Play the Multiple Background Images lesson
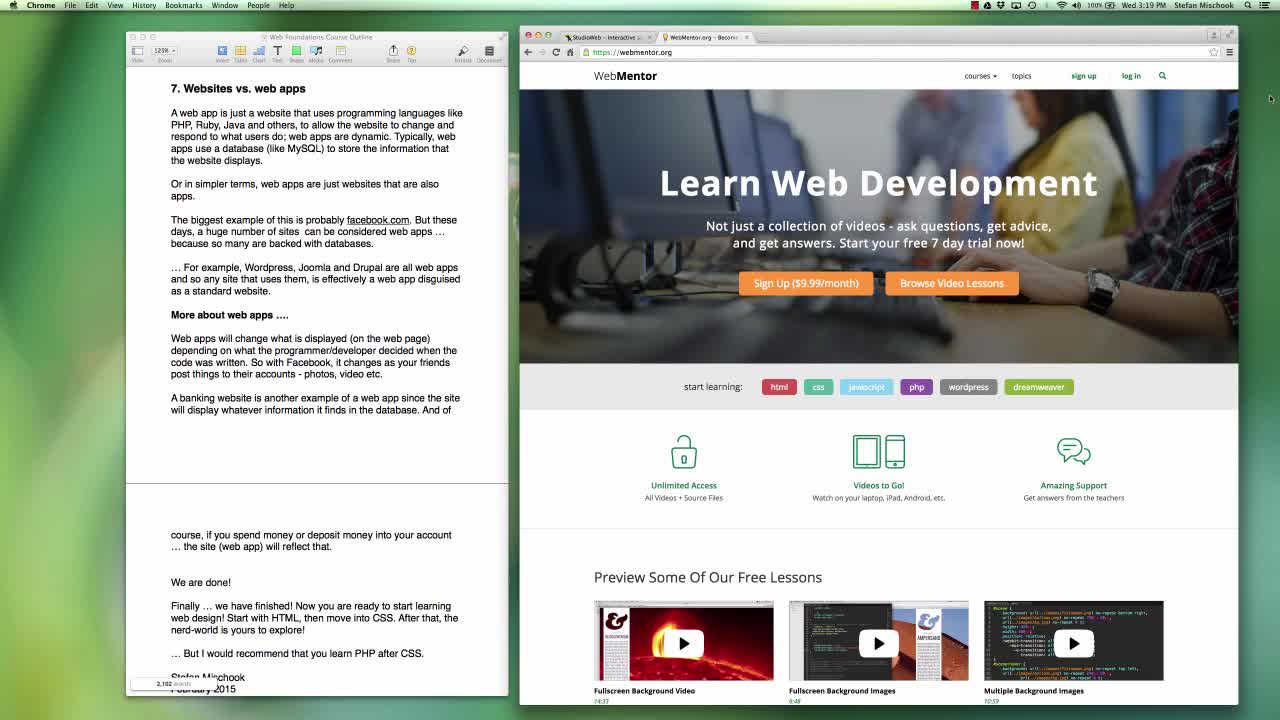This screenshot has height=720, width=1280. tap(1074, 643)
